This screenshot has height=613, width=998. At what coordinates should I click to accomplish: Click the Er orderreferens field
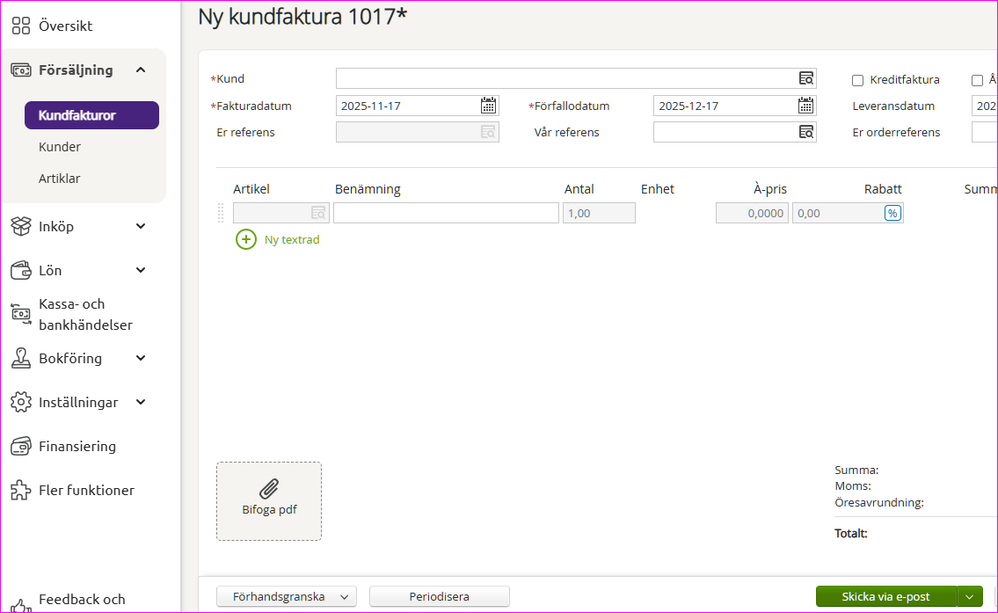984,132
